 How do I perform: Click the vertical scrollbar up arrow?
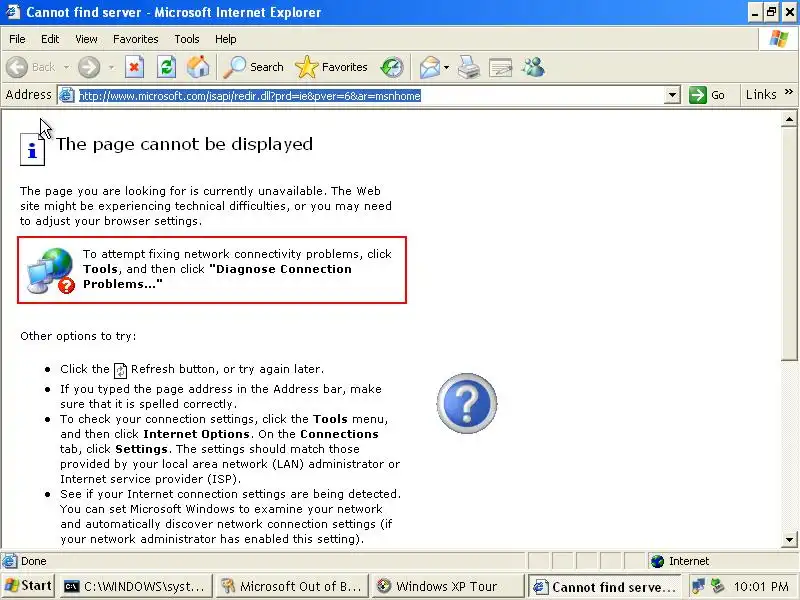[x=789, y=119]
